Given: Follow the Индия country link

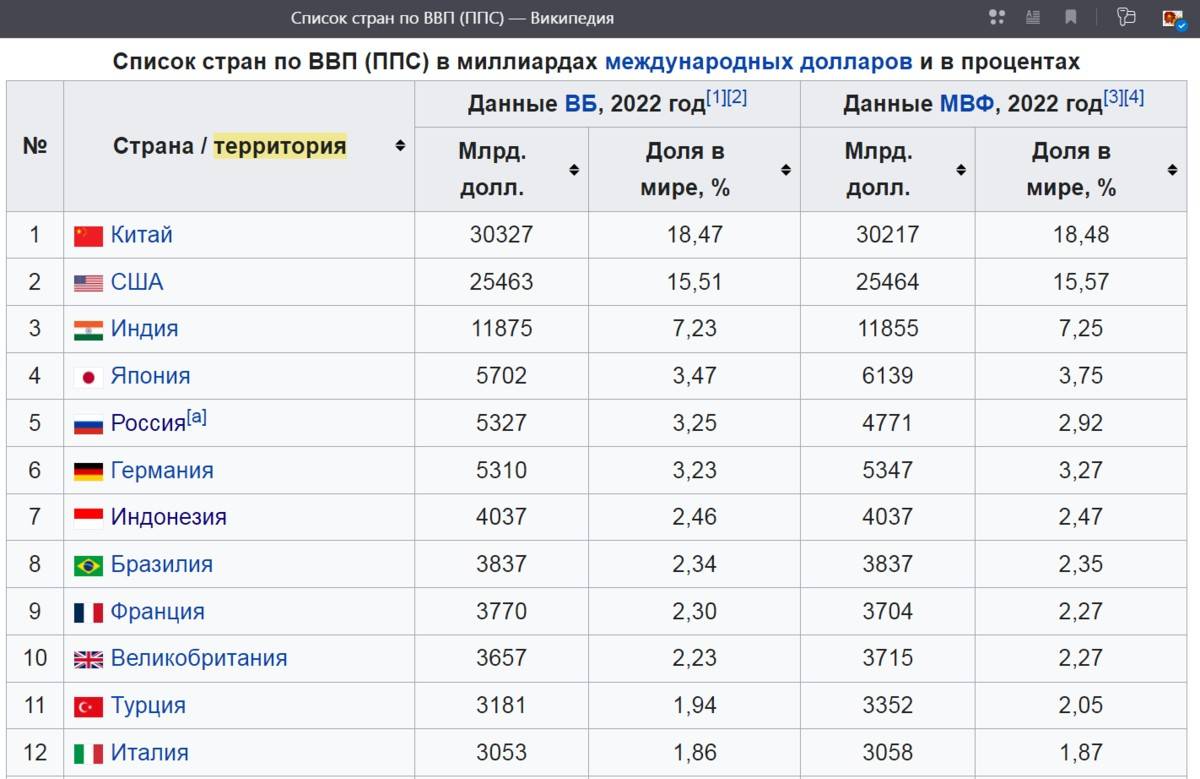Looking at the screenshot, I should (x=144, y=329).
